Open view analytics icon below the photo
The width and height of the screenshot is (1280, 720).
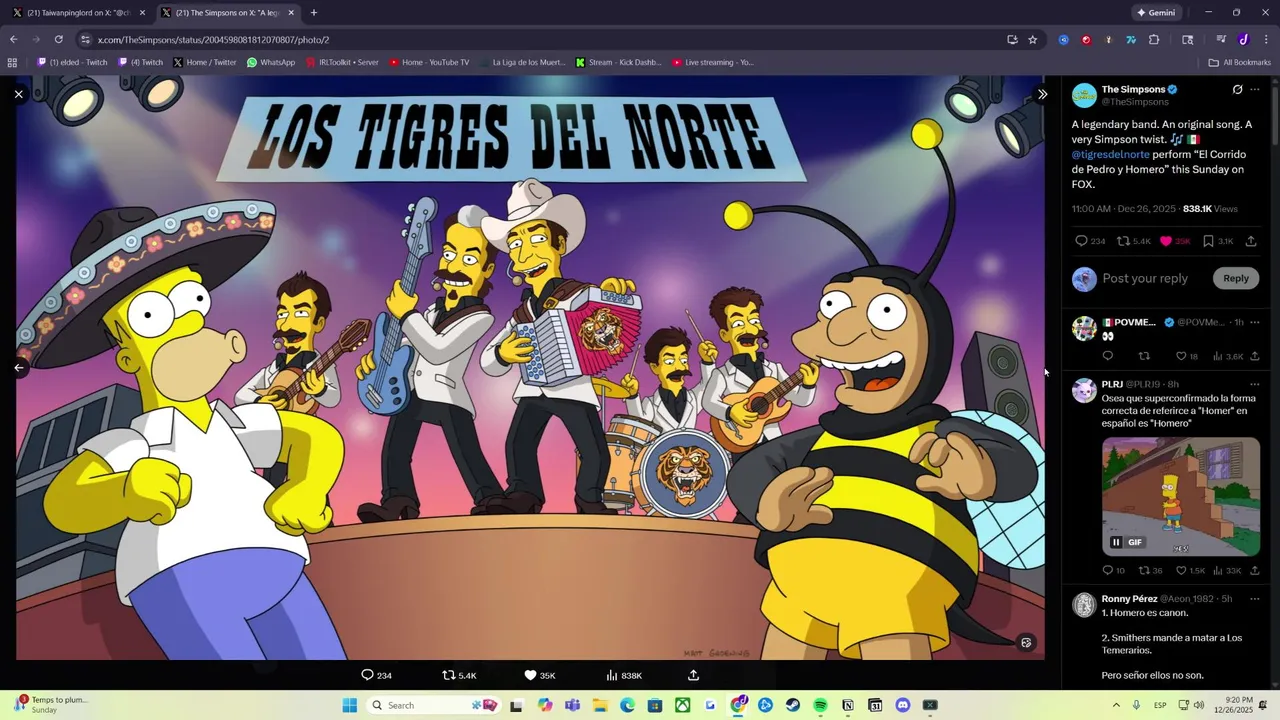click(x=612, y=675)
